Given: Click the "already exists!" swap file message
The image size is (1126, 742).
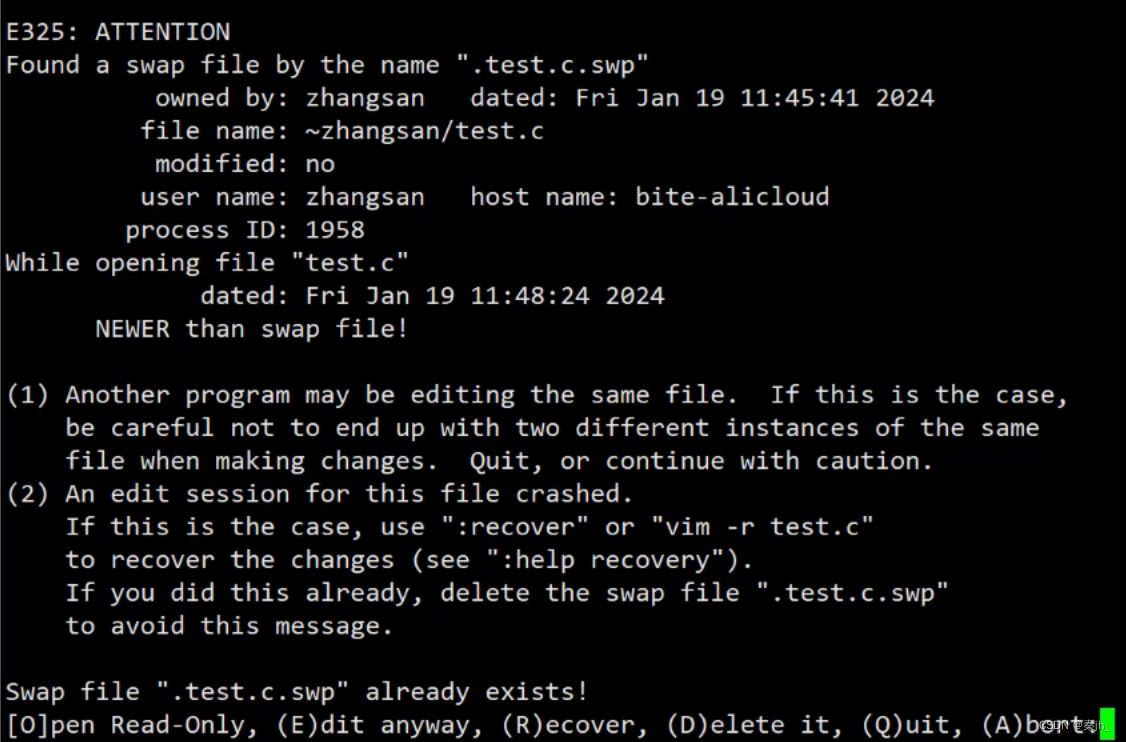Looking at the screenshot, I should coord(476,692).
